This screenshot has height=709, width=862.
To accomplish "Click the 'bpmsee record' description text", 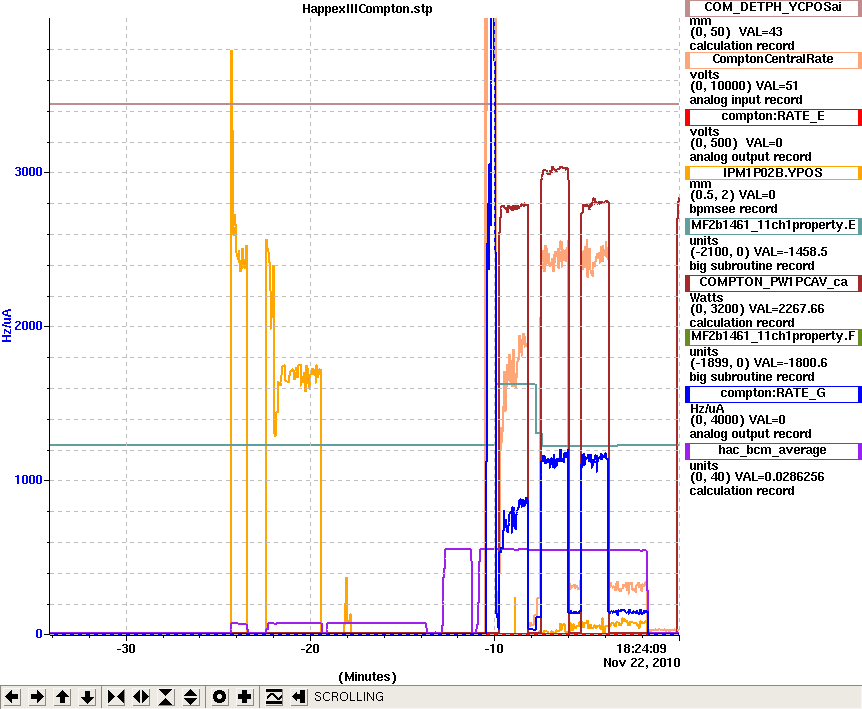I will [x=733, y=209].
